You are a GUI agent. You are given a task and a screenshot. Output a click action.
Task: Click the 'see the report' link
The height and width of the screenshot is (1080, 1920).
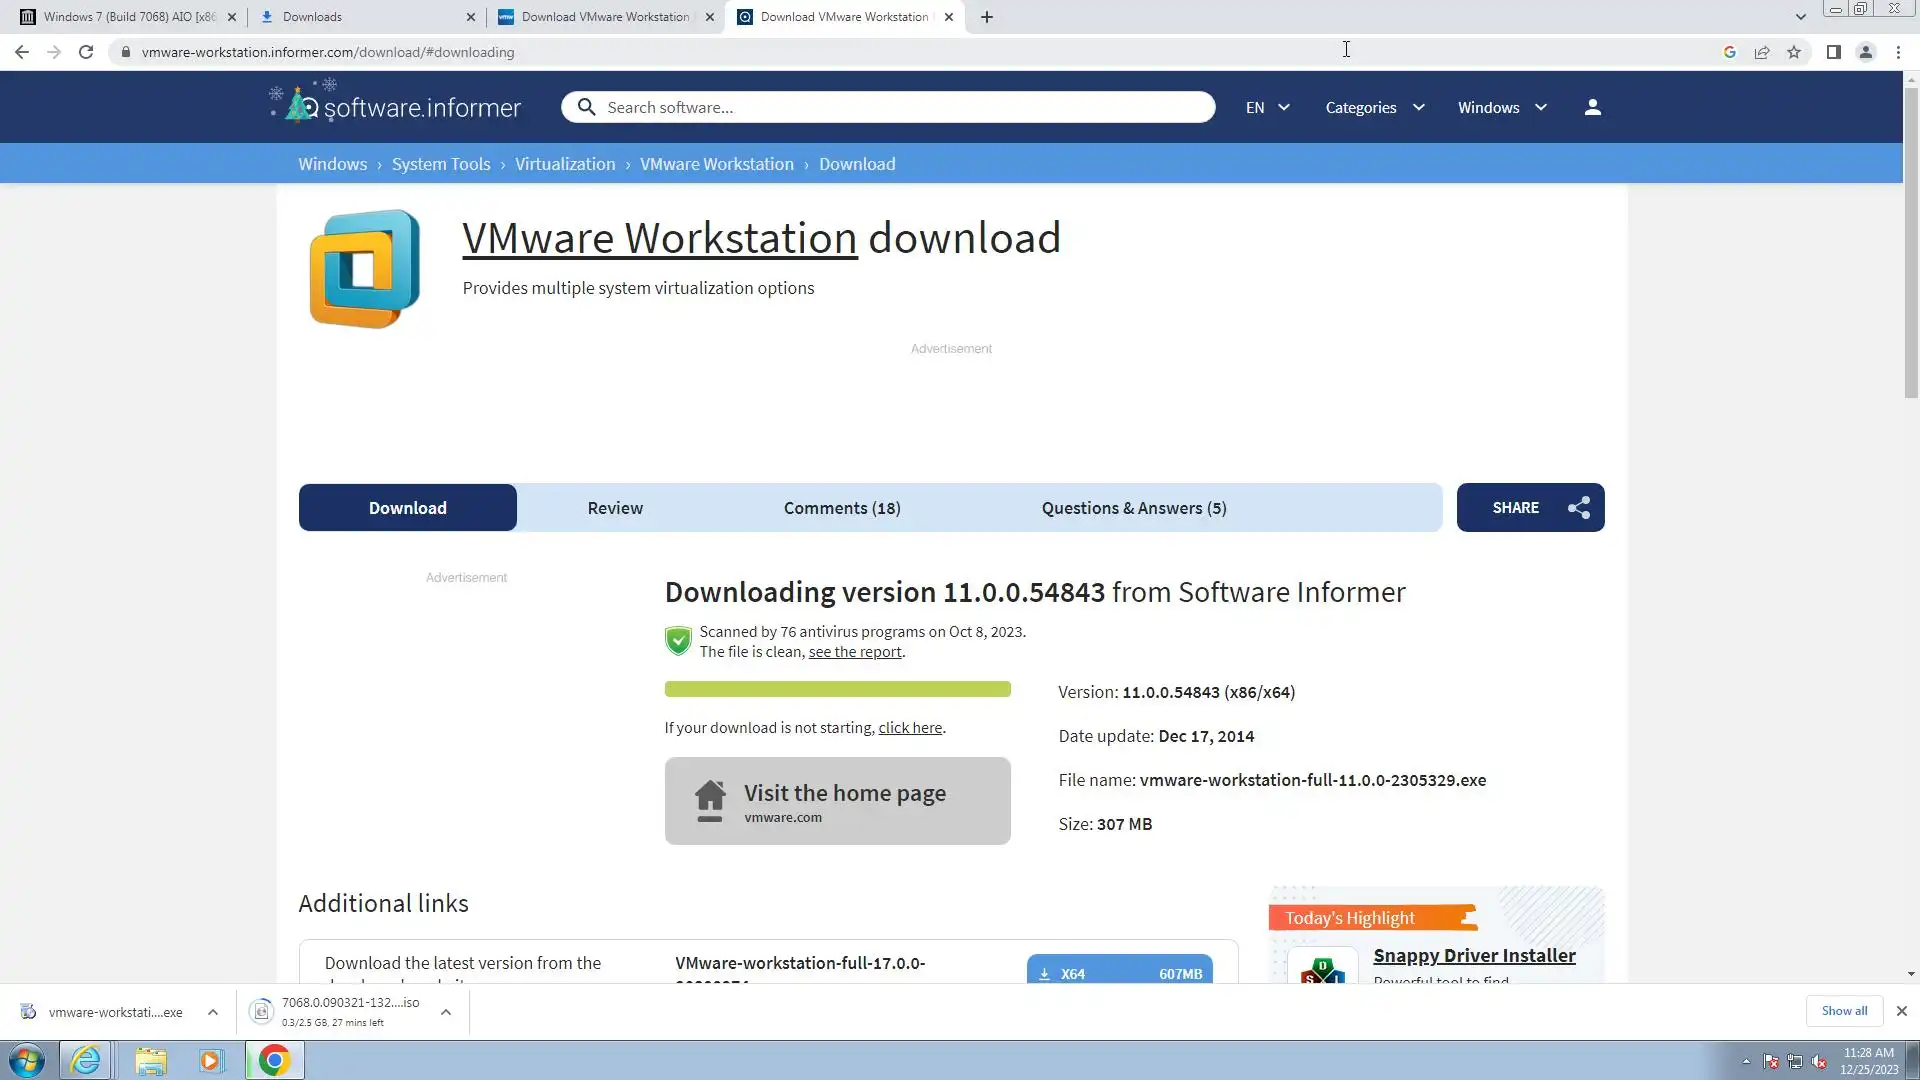(855, 652)
